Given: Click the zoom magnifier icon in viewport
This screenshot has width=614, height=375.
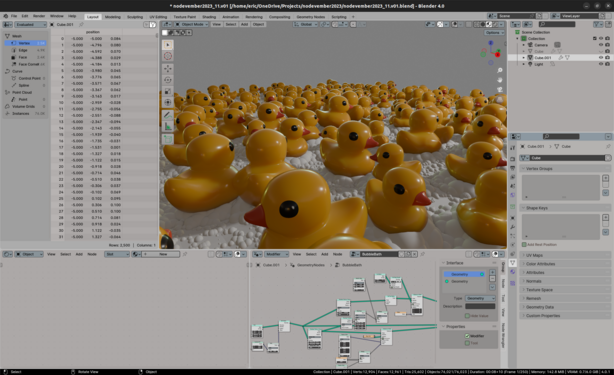Looking at the screenshot, I should coord(500,70).
